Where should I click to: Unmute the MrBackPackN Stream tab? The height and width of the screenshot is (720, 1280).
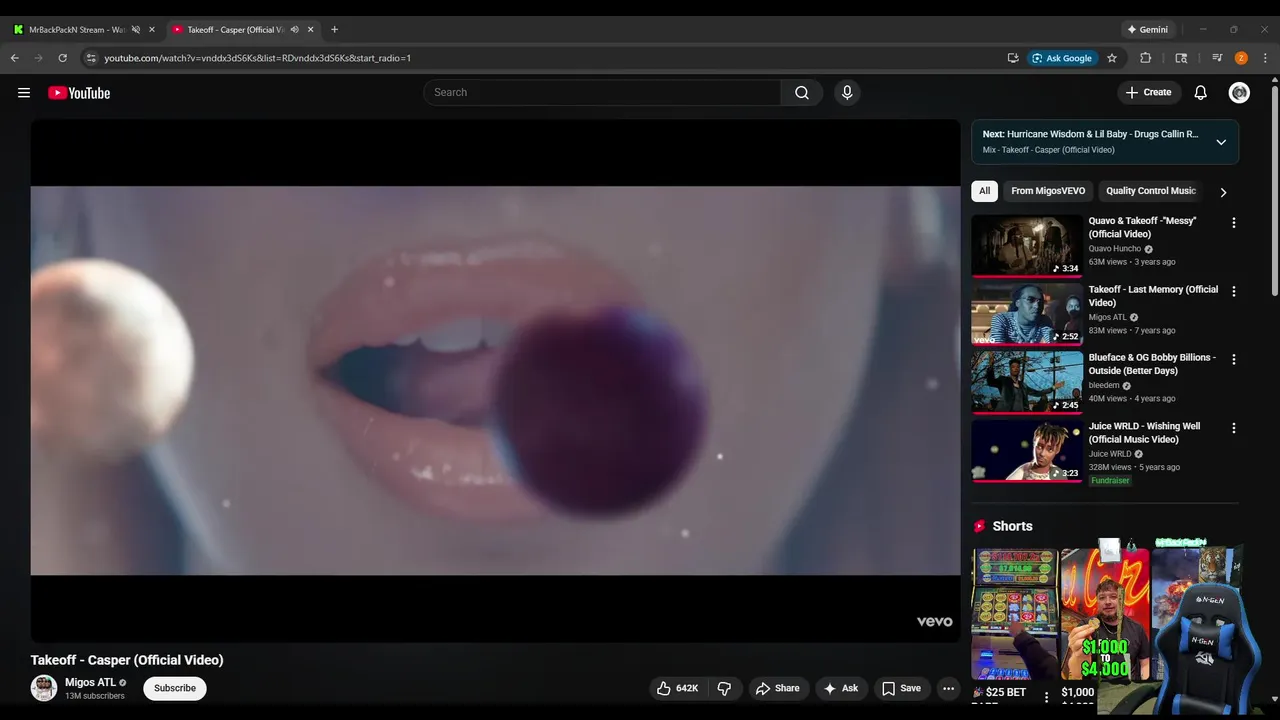coord(135,30)
